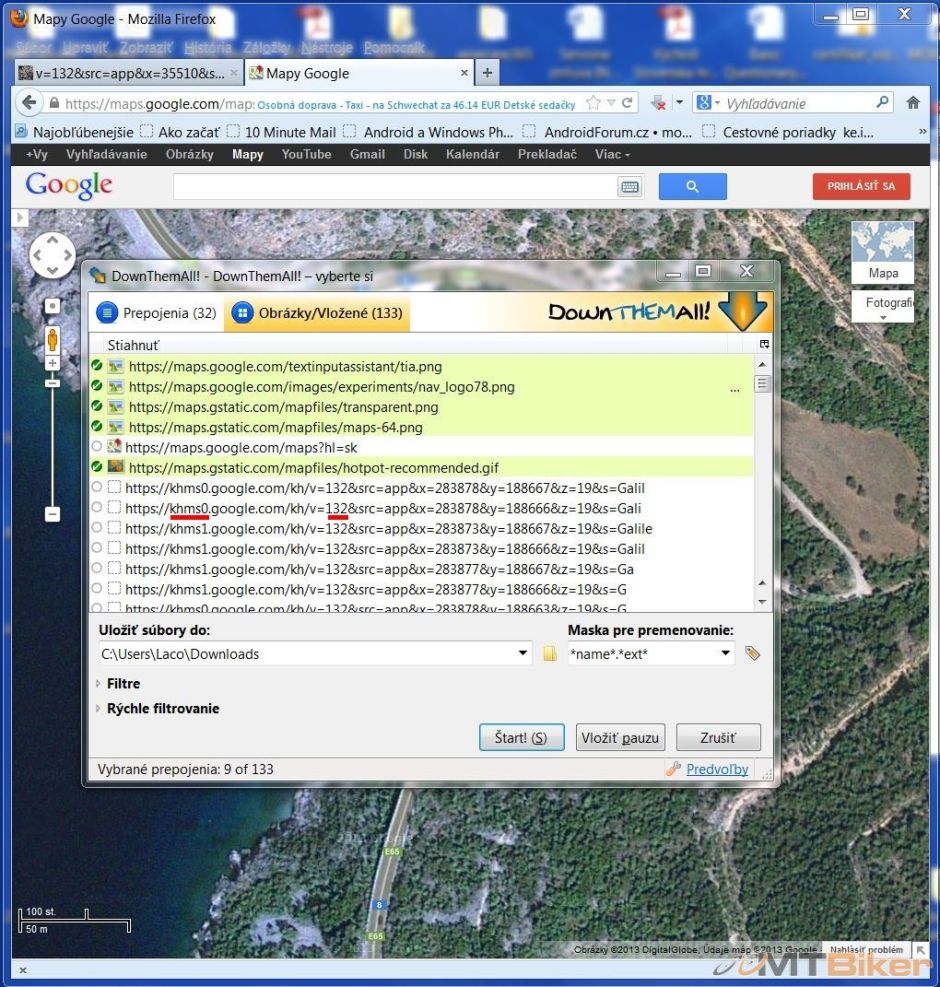The image size is (940, 987).
Task: Select the maps?hl=sk link radio button
Action: tap(96, 447)
